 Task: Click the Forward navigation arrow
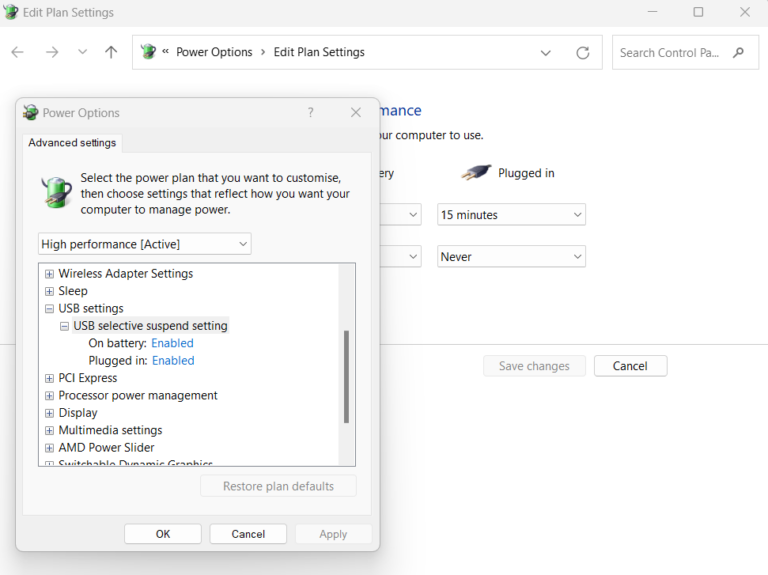point(51,52)
